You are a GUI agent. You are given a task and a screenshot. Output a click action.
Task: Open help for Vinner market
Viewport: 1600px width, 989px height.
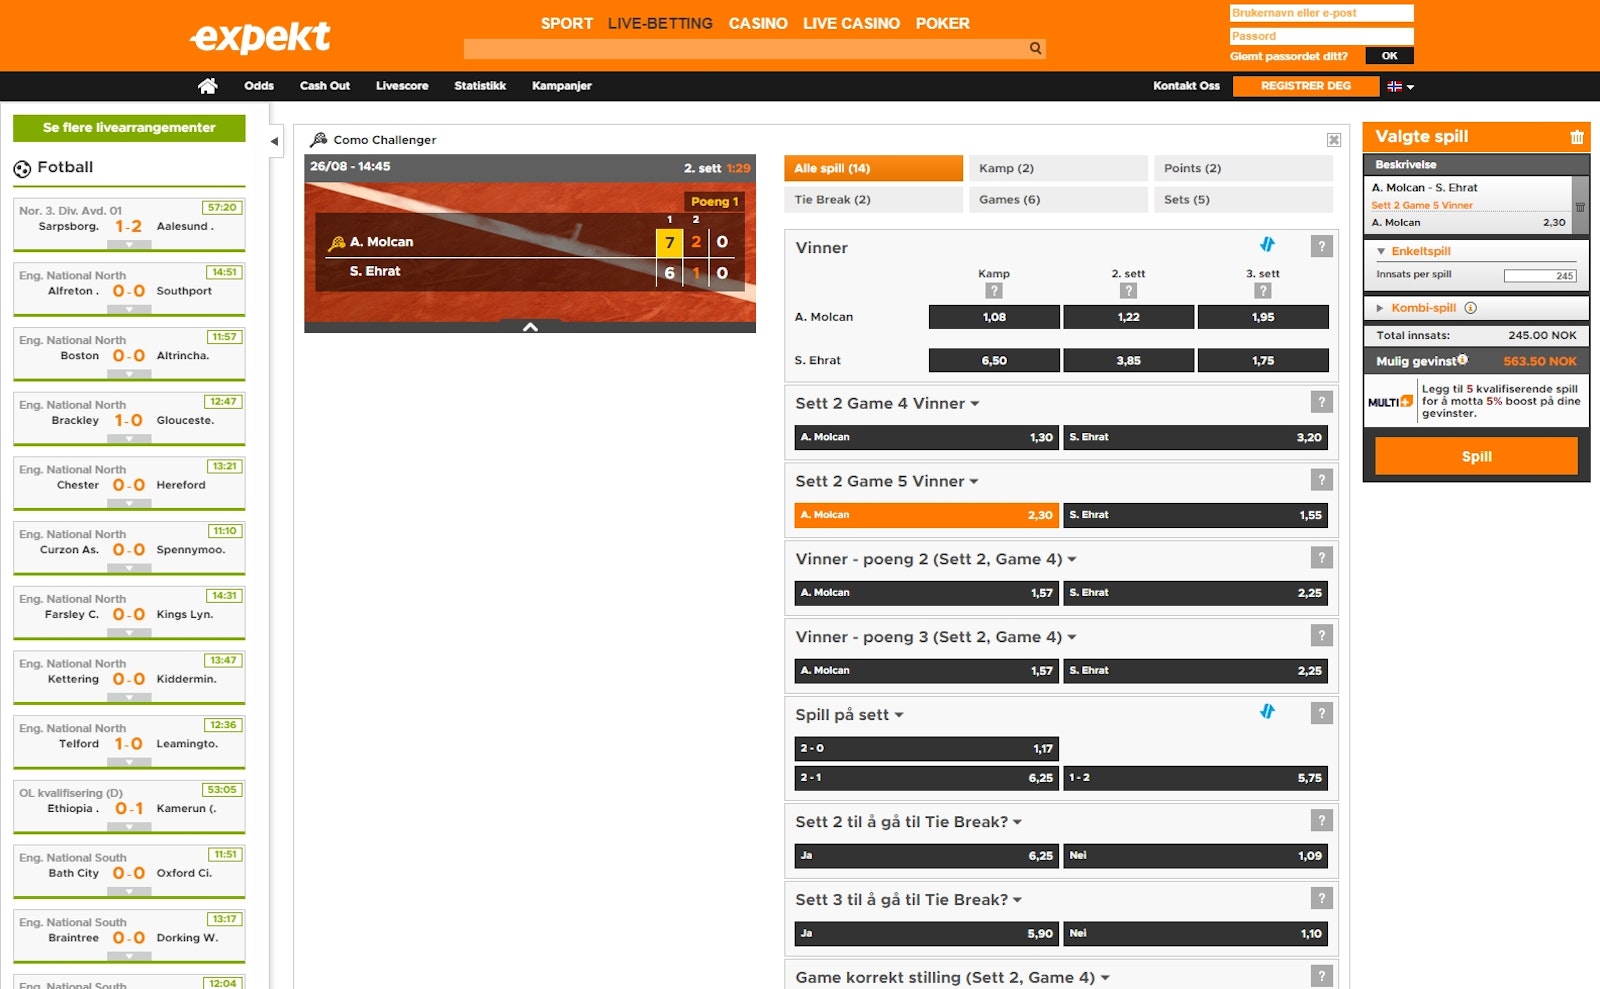point(1321,246)
